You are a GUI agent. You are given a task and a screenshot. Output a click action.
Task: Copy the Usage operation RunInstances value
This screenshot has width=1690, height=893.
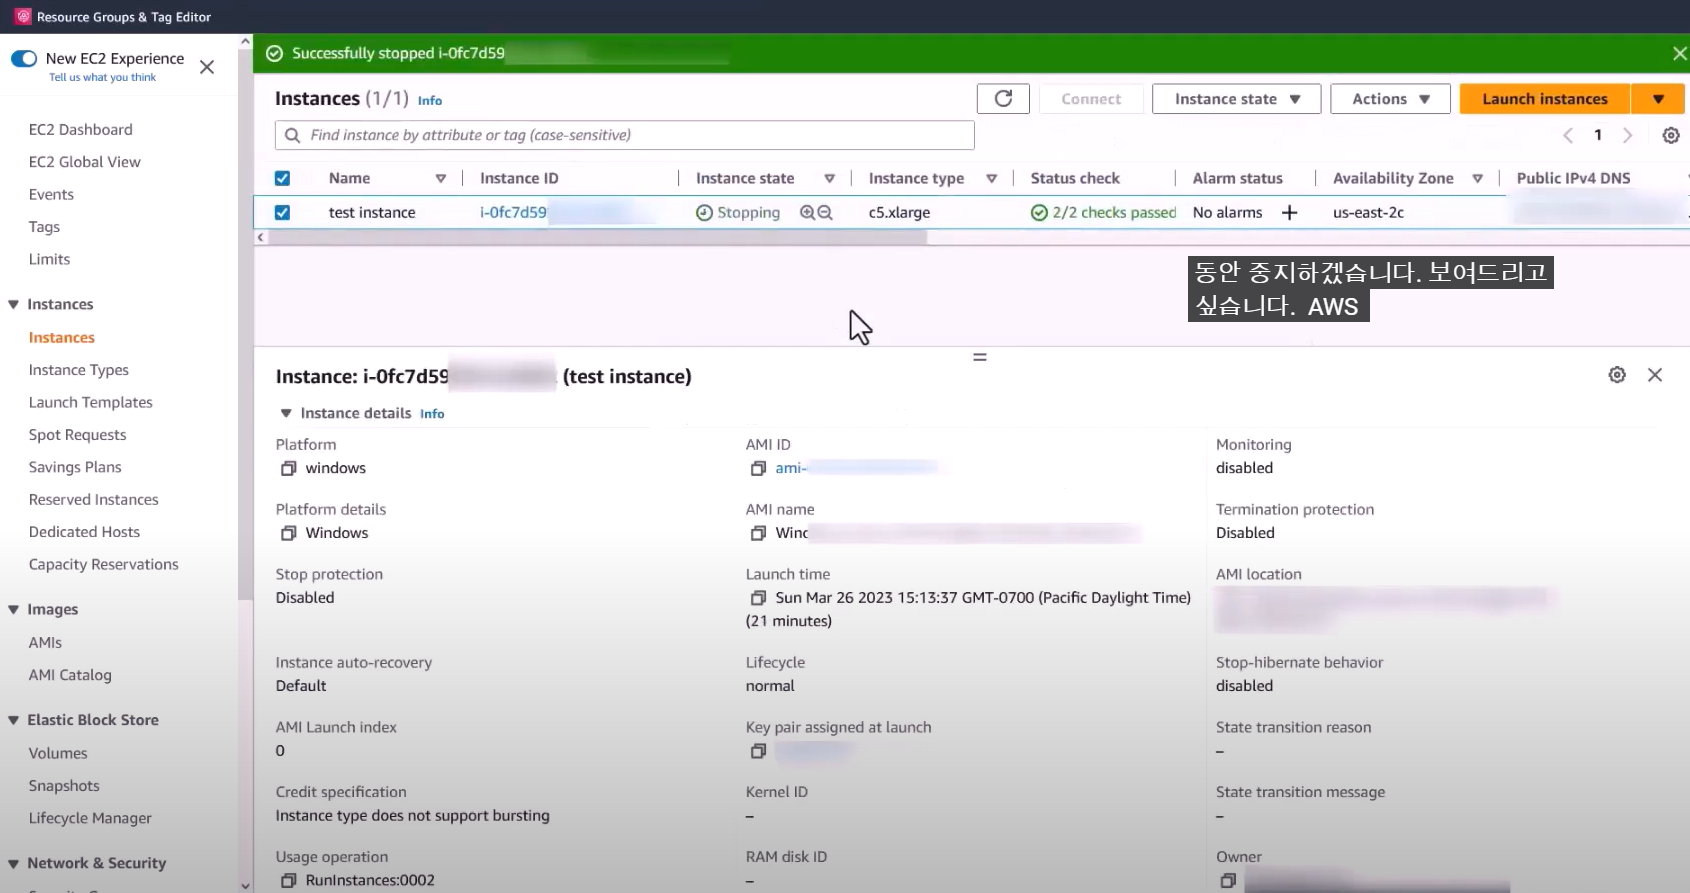(x=289, y=881)
